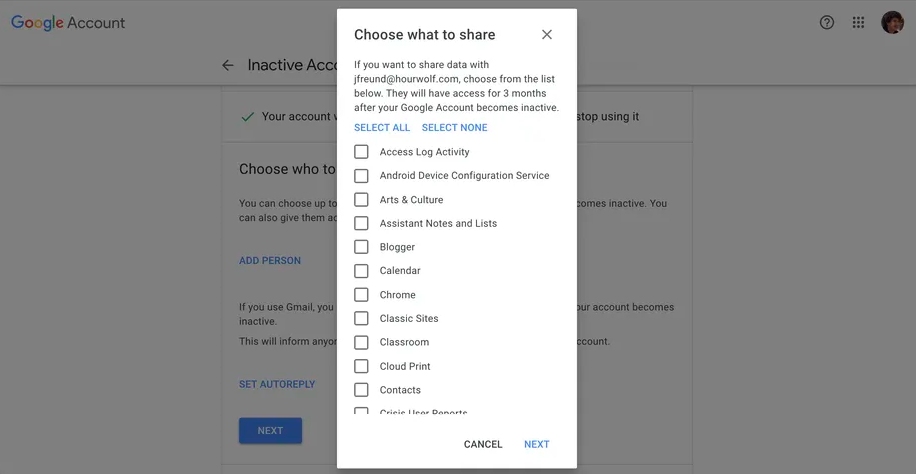The width and height of the screenshot is (916, 474).
Task: Enable Android Device Configuration Service sharing
Action: point(361,176)
